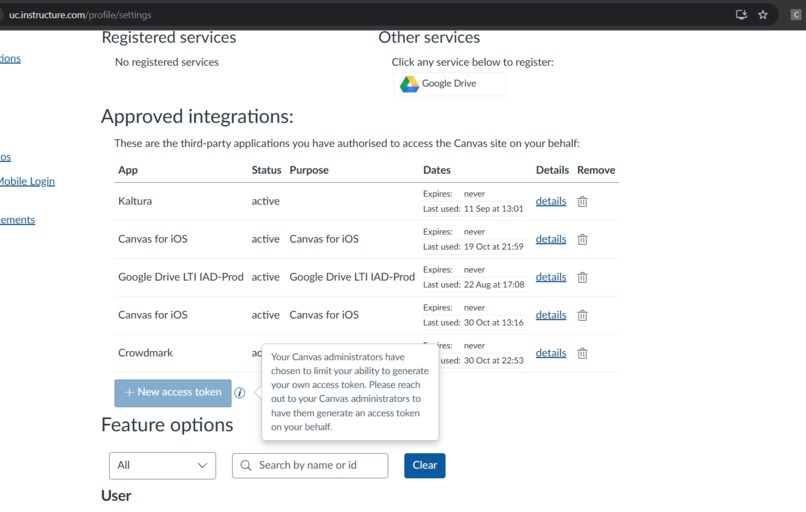Click the install app icon in address bar
Image resolution: width=806 pixels, height=512 pixels.
pos(741,15)
